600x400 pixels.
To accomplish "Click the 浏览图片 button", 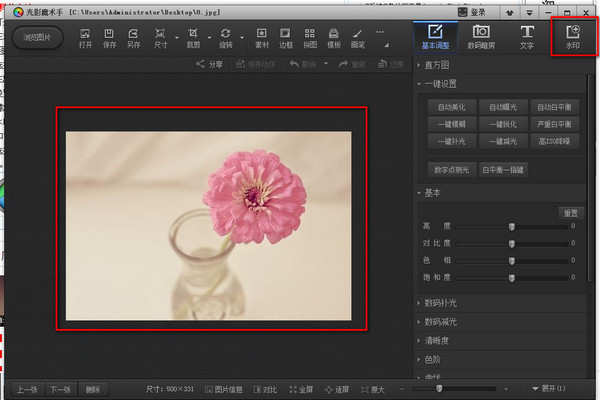I will 37,38.
